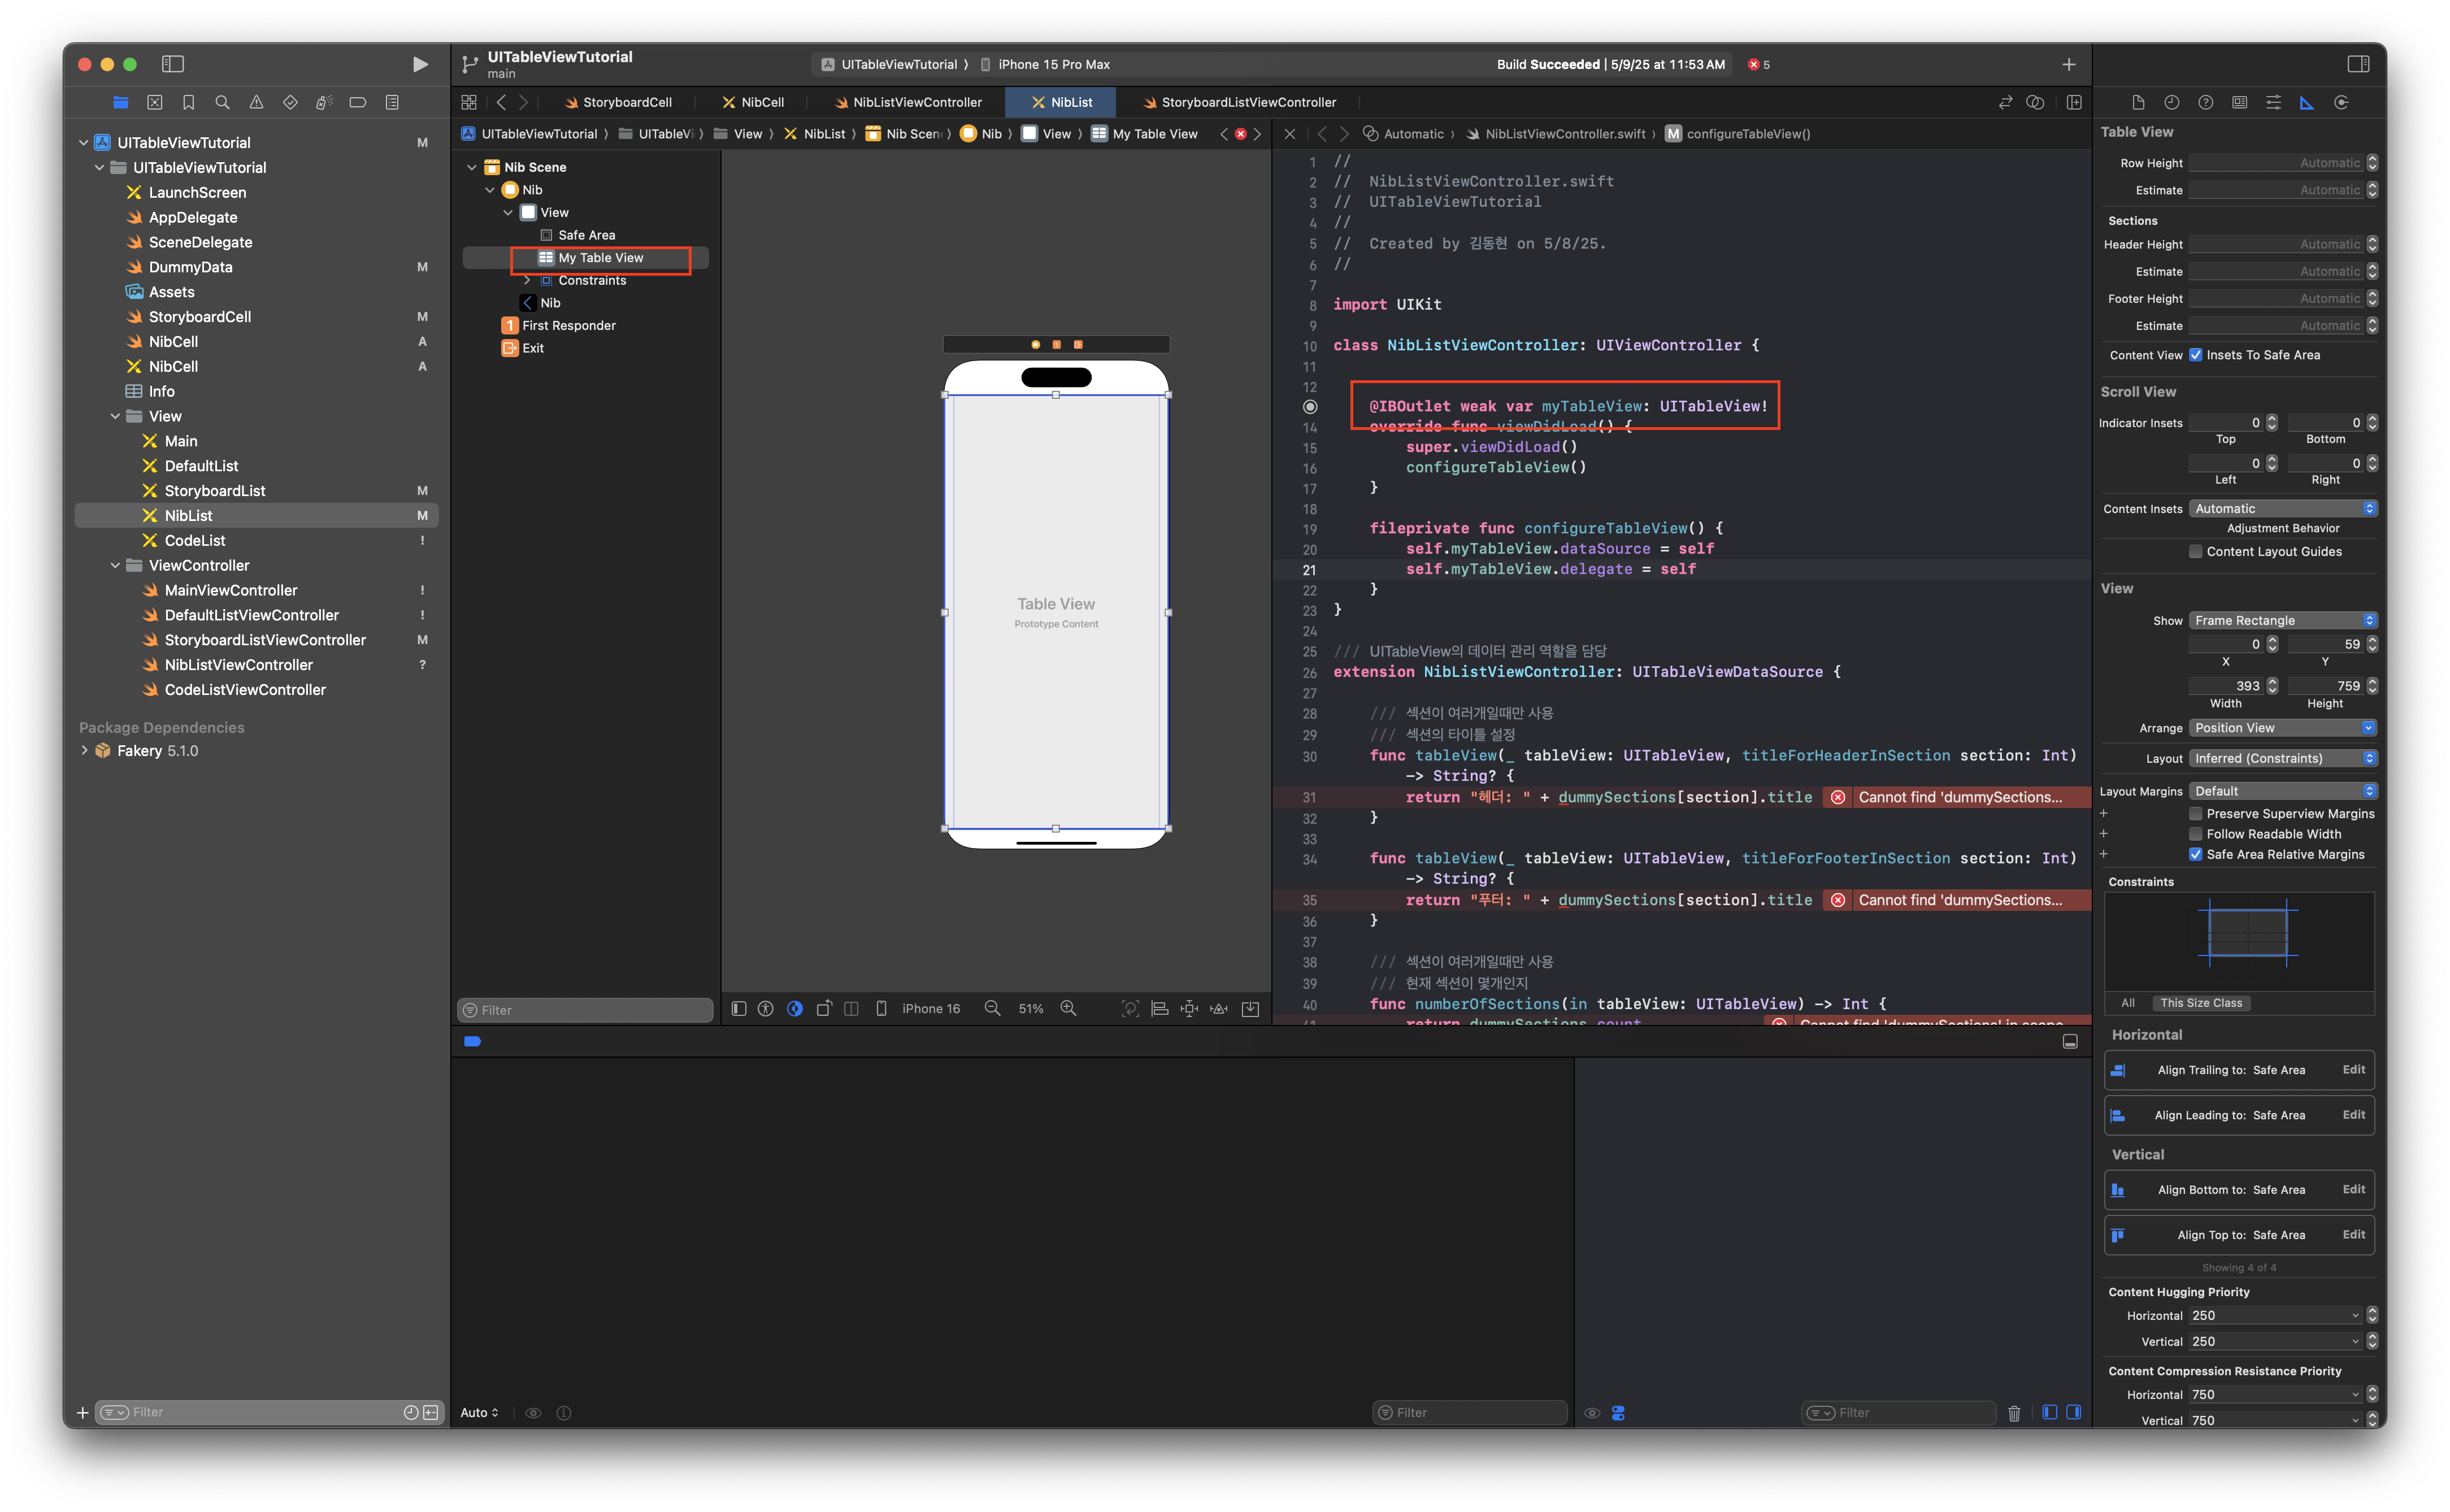Open Arrange Position View dropdown
Viewport: 2450px width, 1512px height.
(2283, 728)
